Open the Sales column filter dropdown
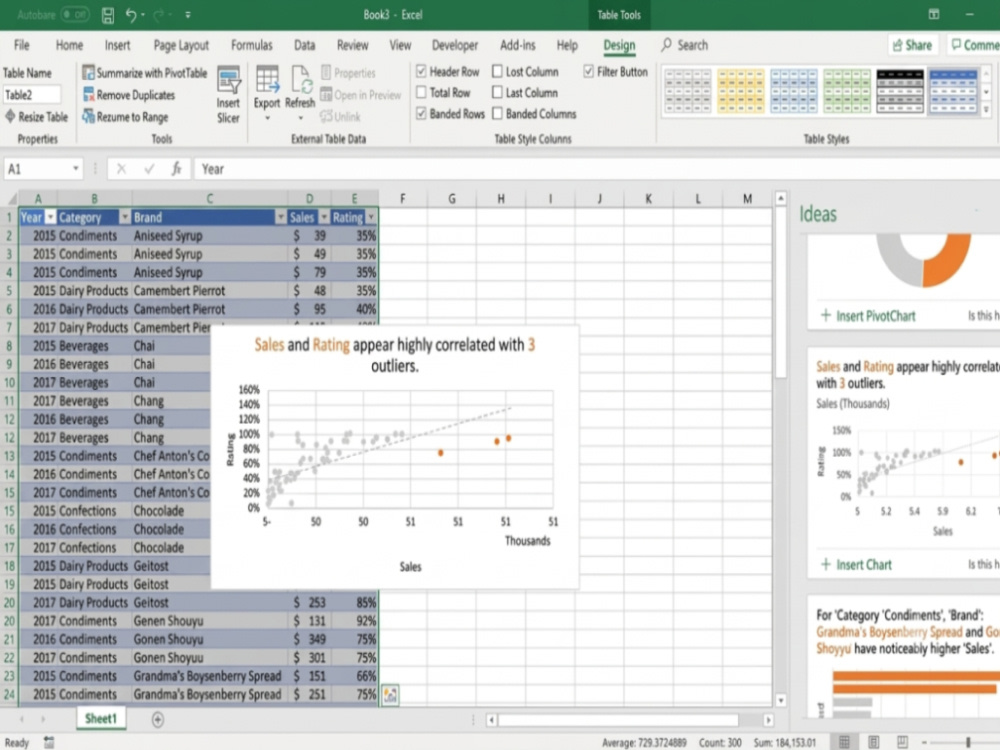 click(324, 217)
